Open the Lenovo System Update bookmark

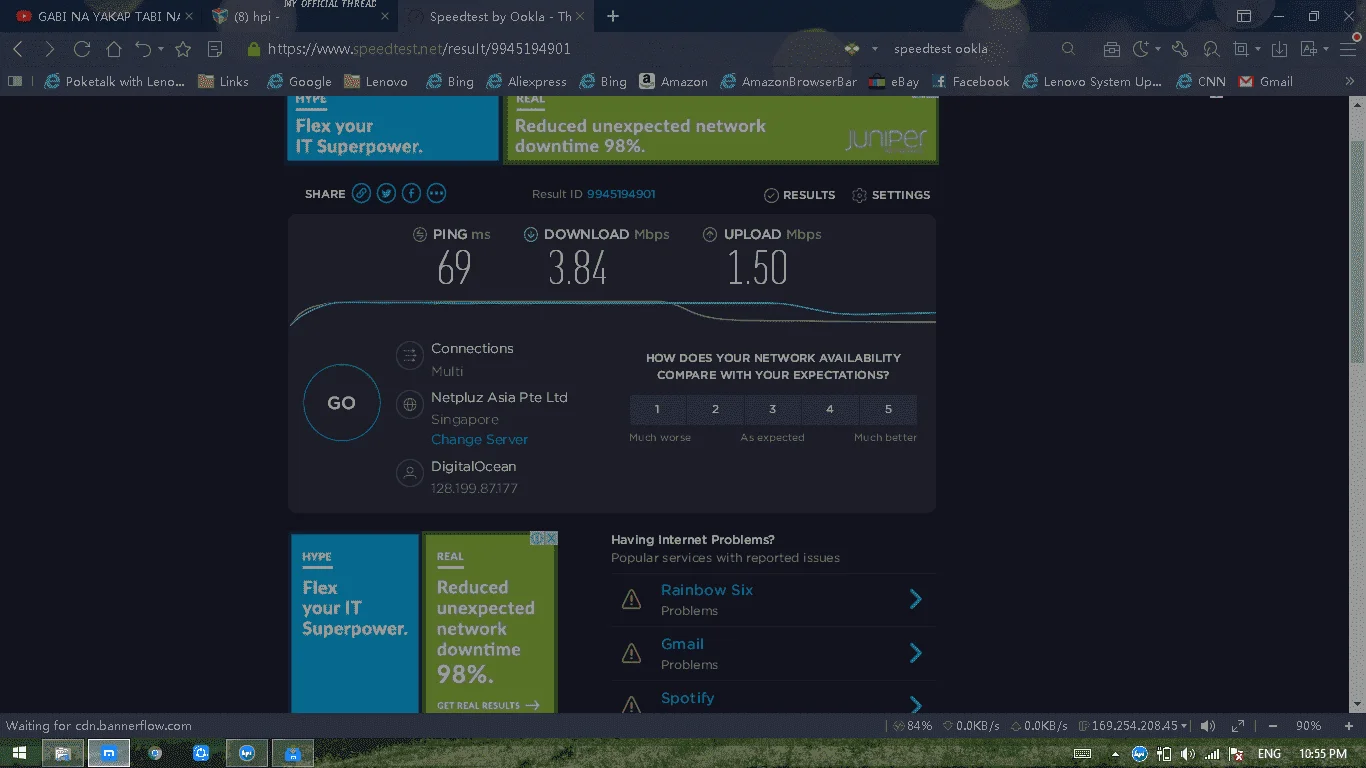(x=1093, y=82)
